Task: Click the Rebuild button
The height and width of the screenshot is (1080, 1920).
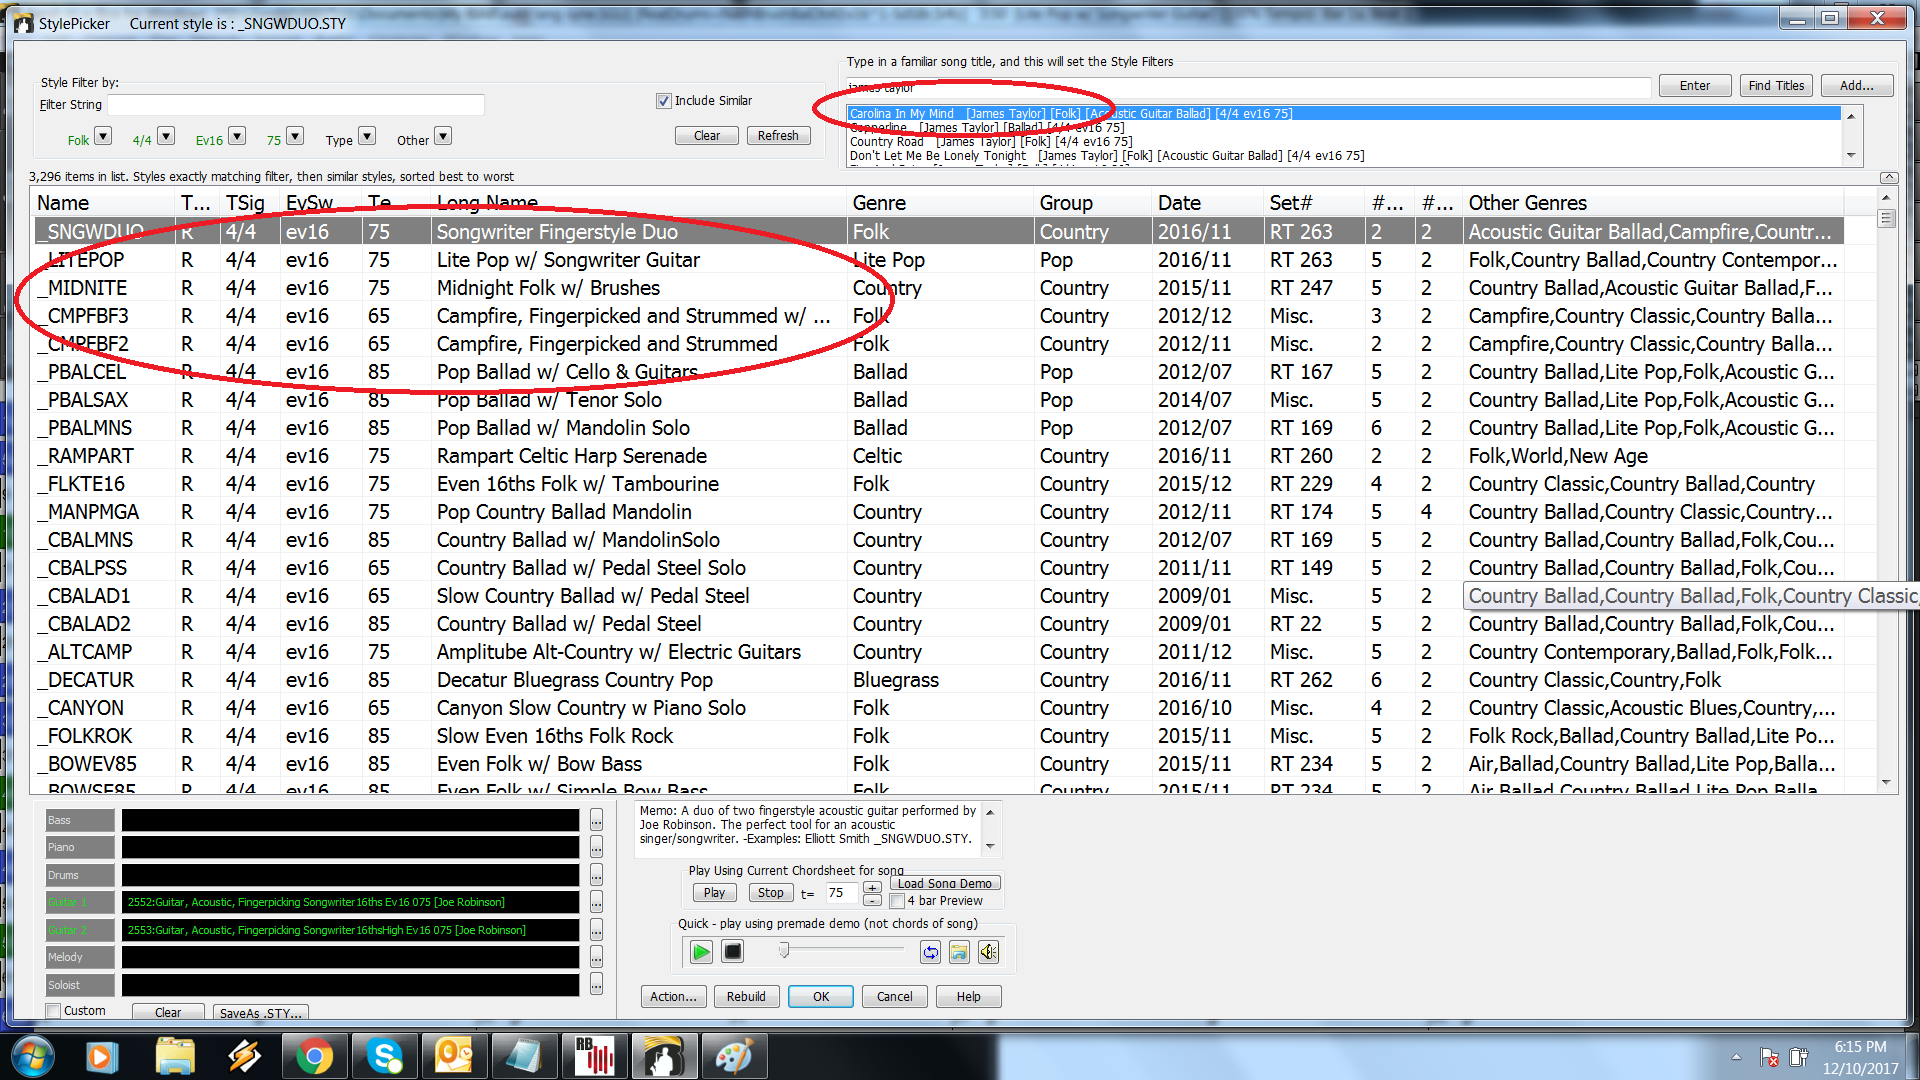Action: [746, 997]
